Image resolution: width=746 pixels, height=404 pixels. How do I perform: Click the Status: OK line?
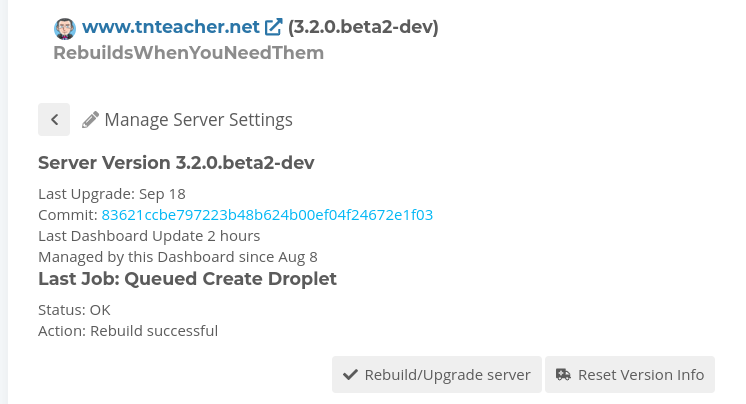pos(74,309)
